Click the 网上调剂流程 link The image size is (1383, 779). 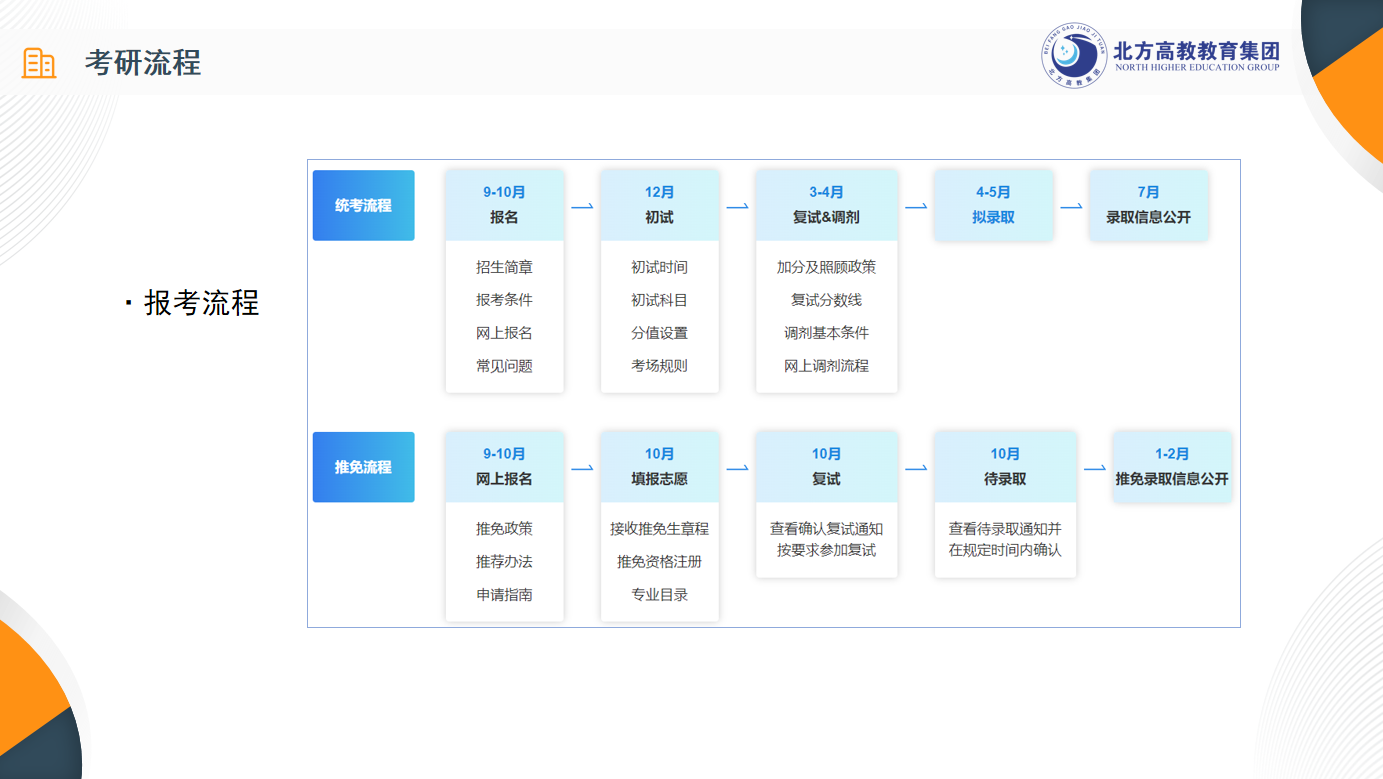(826, 366)
